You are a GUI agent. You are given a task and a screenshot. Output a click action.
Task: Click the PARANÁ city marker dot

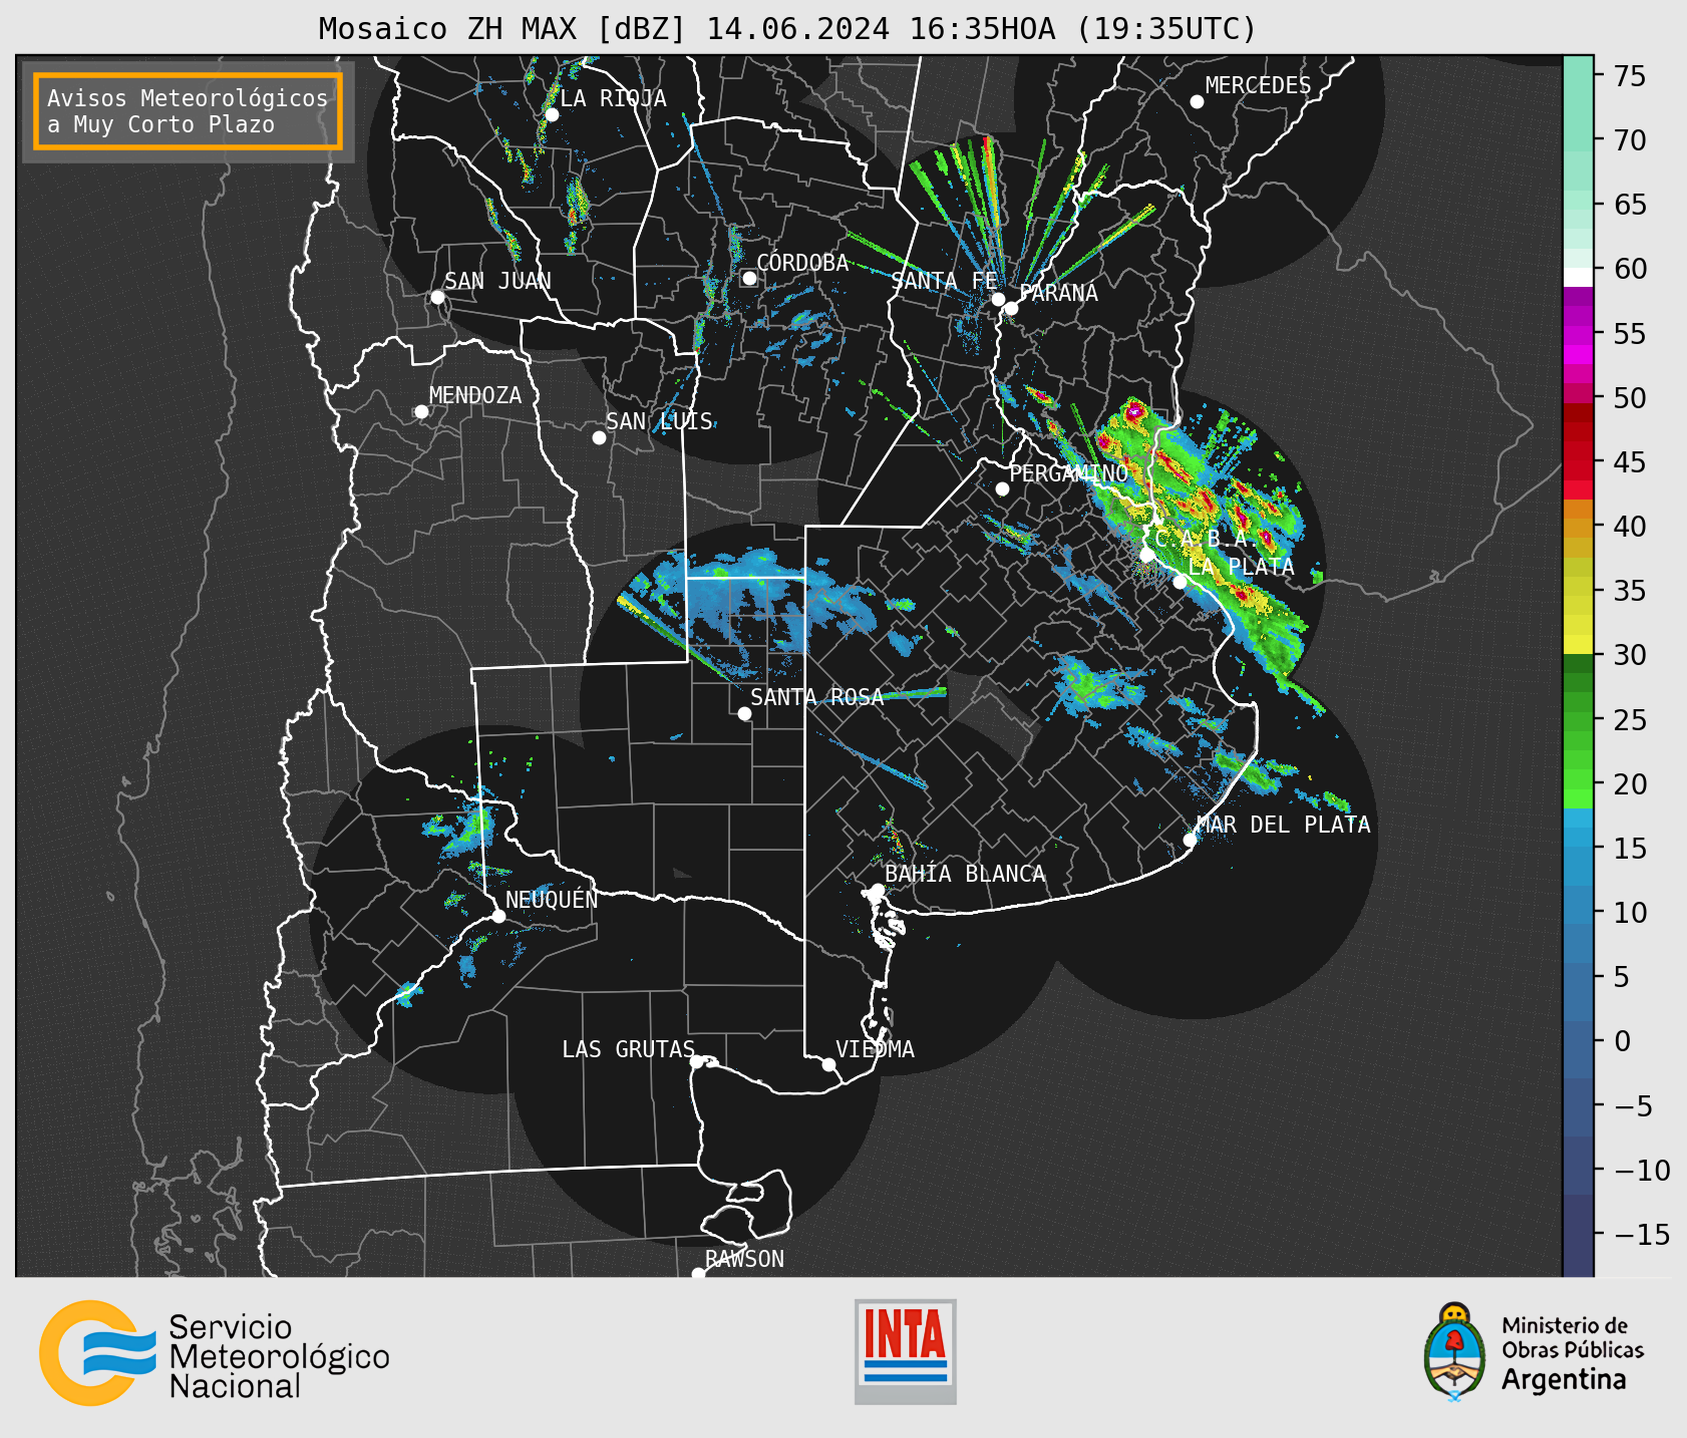pos(1011,308)
